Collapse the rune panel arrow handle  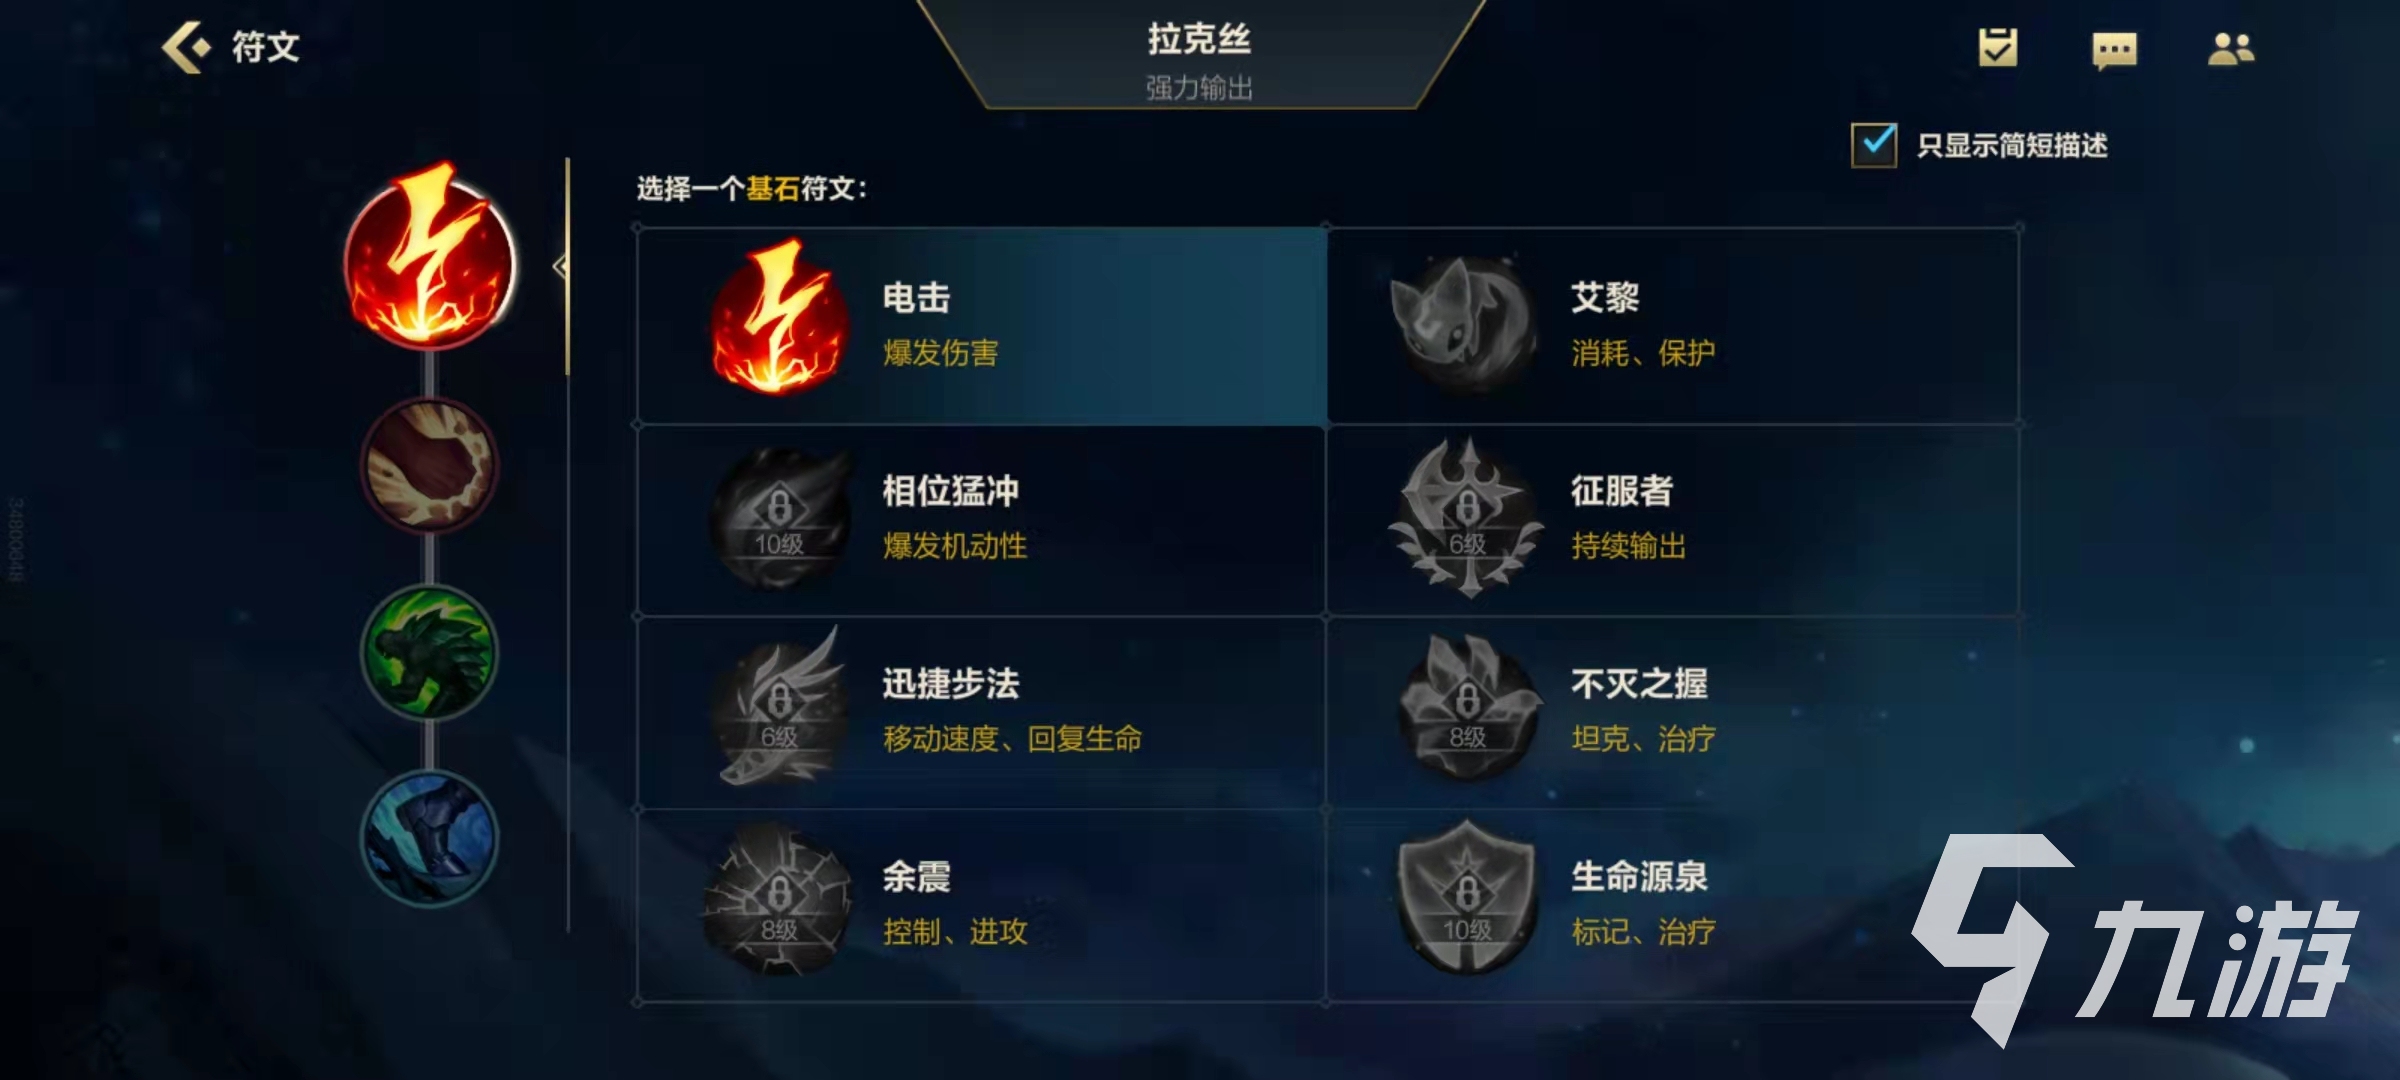point(561,267)
